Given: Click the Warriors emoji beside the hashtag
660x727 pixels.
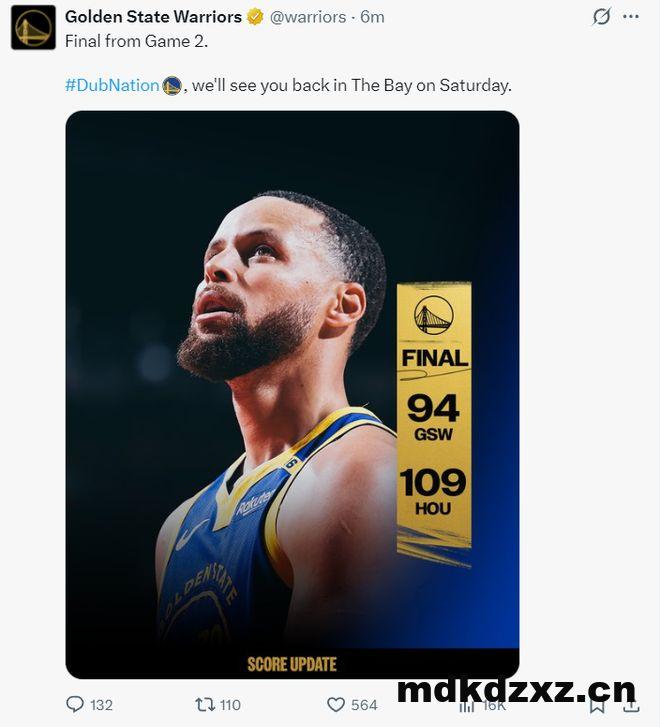Looking at the screenshot, I should pyautogui.click(x=172, y=86).
